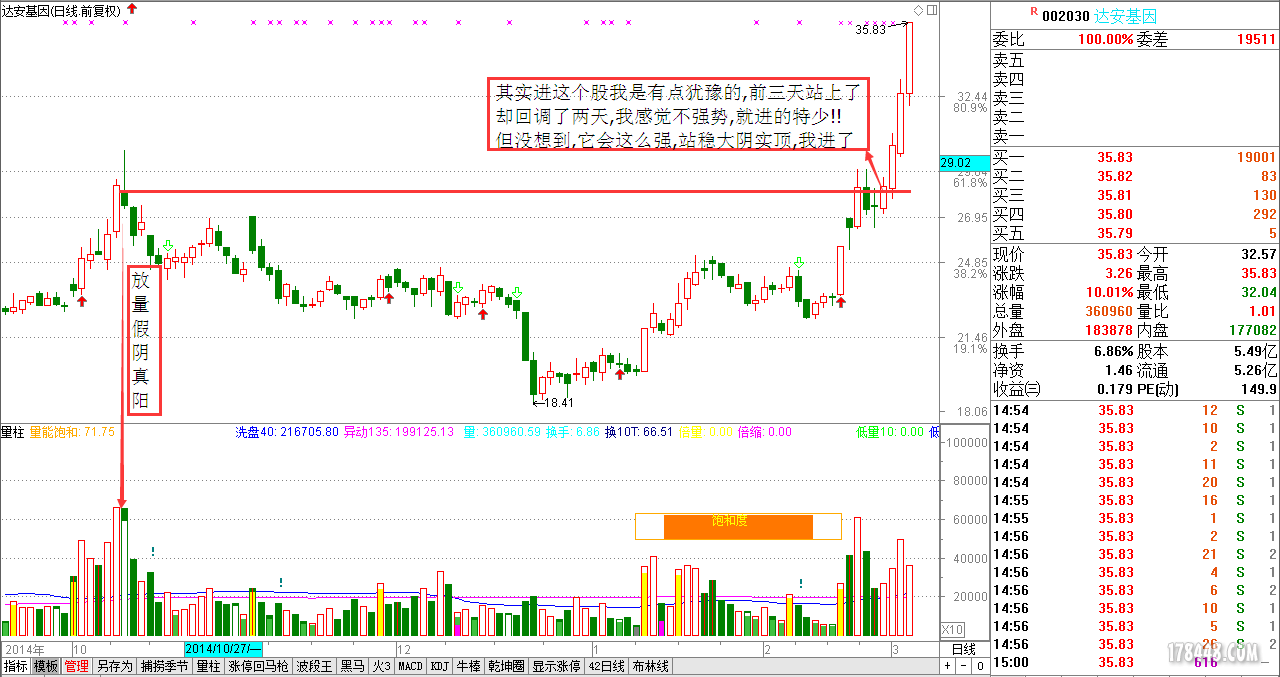This screenshot has height=677, width=1280.
Task: Select the 42日线 indicator tab
Action: (607, 666)
